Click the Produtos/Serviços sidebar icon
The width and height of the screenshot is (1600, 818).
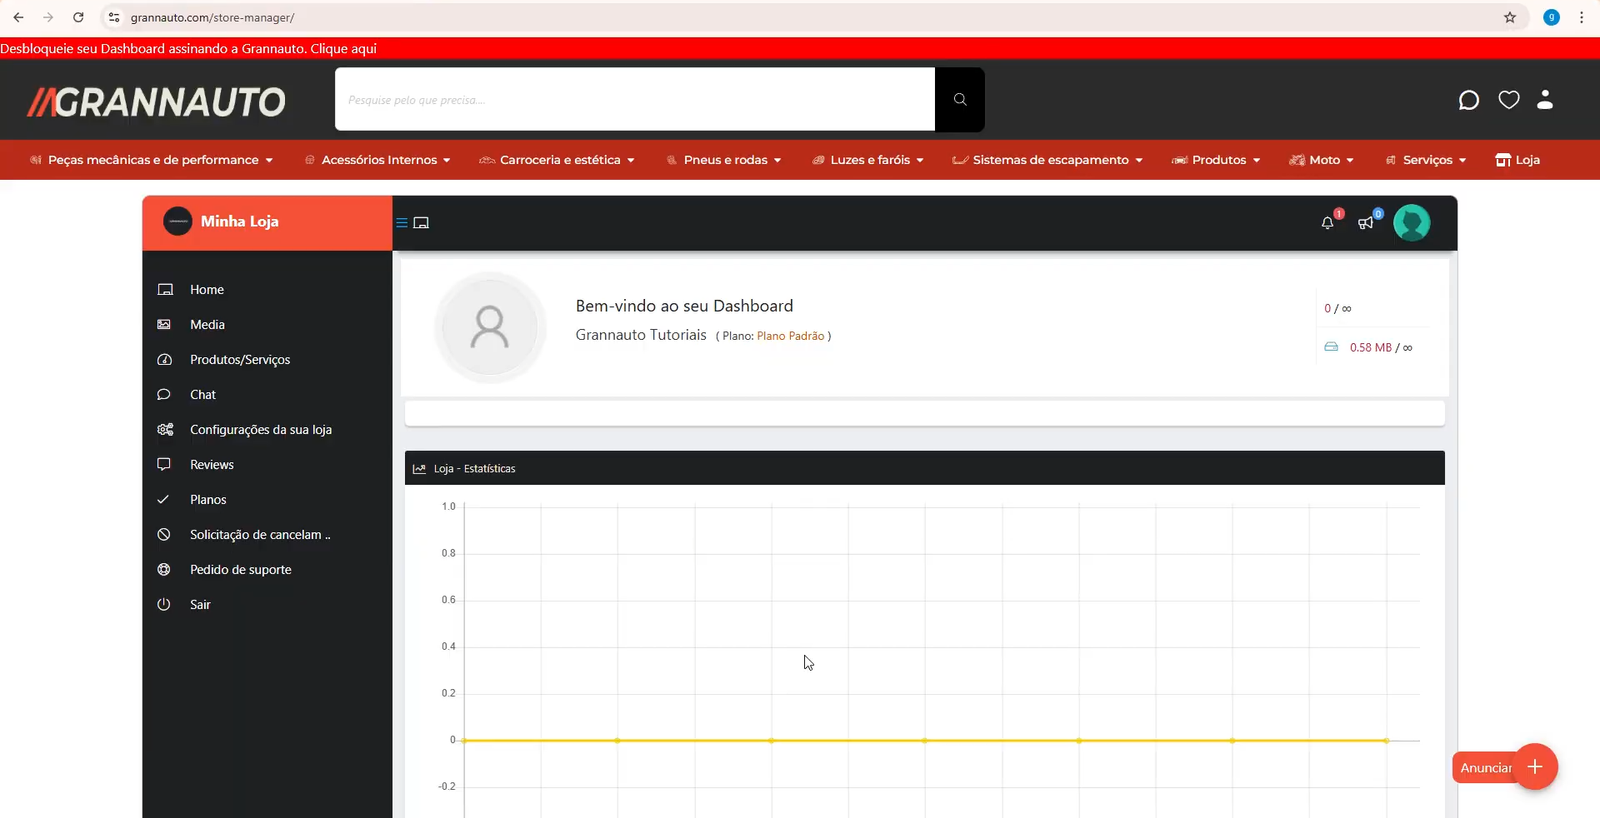[x=165, y=360]
